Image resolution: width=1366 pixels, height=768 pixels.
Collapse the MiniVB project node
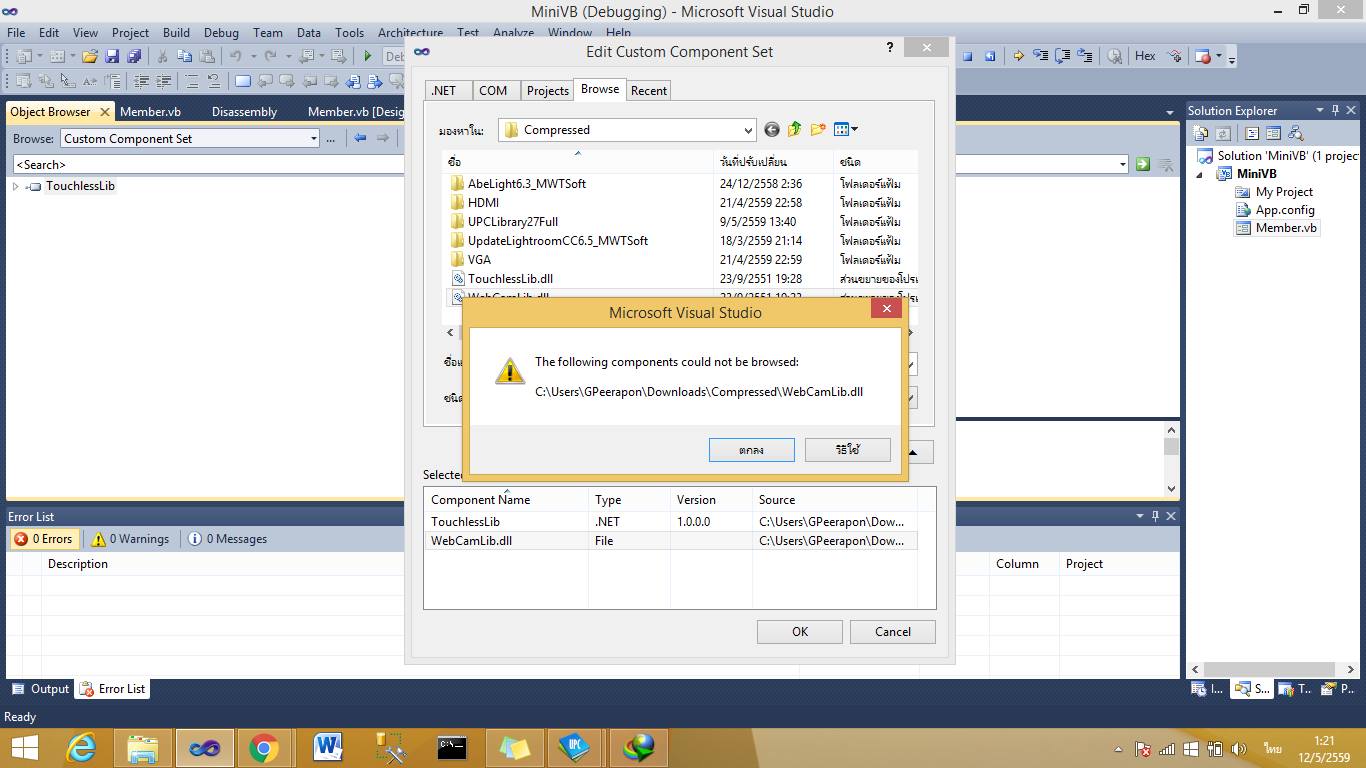[1200, 174]
